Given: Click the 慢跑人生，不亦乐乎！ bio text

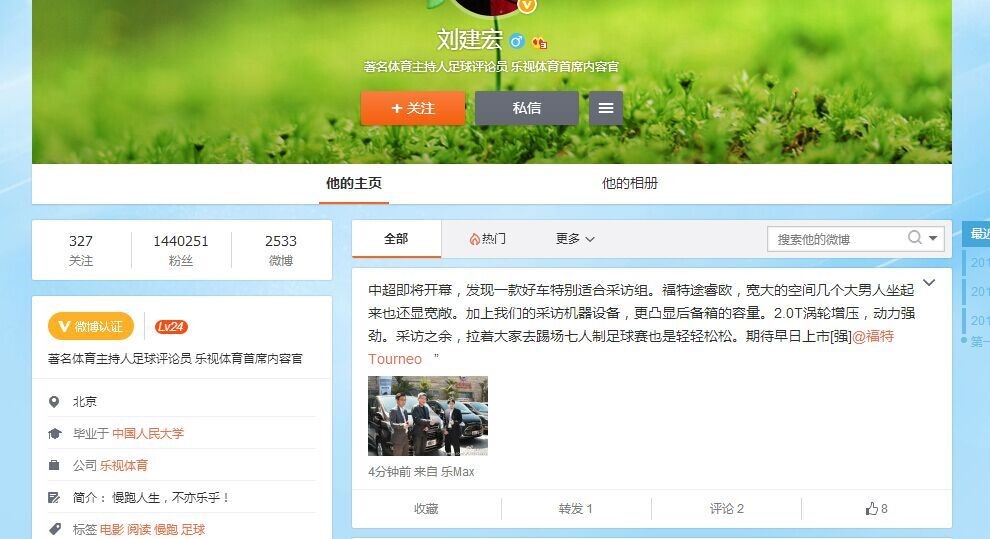Looking at the screenshot, I should tap(170, 497).
